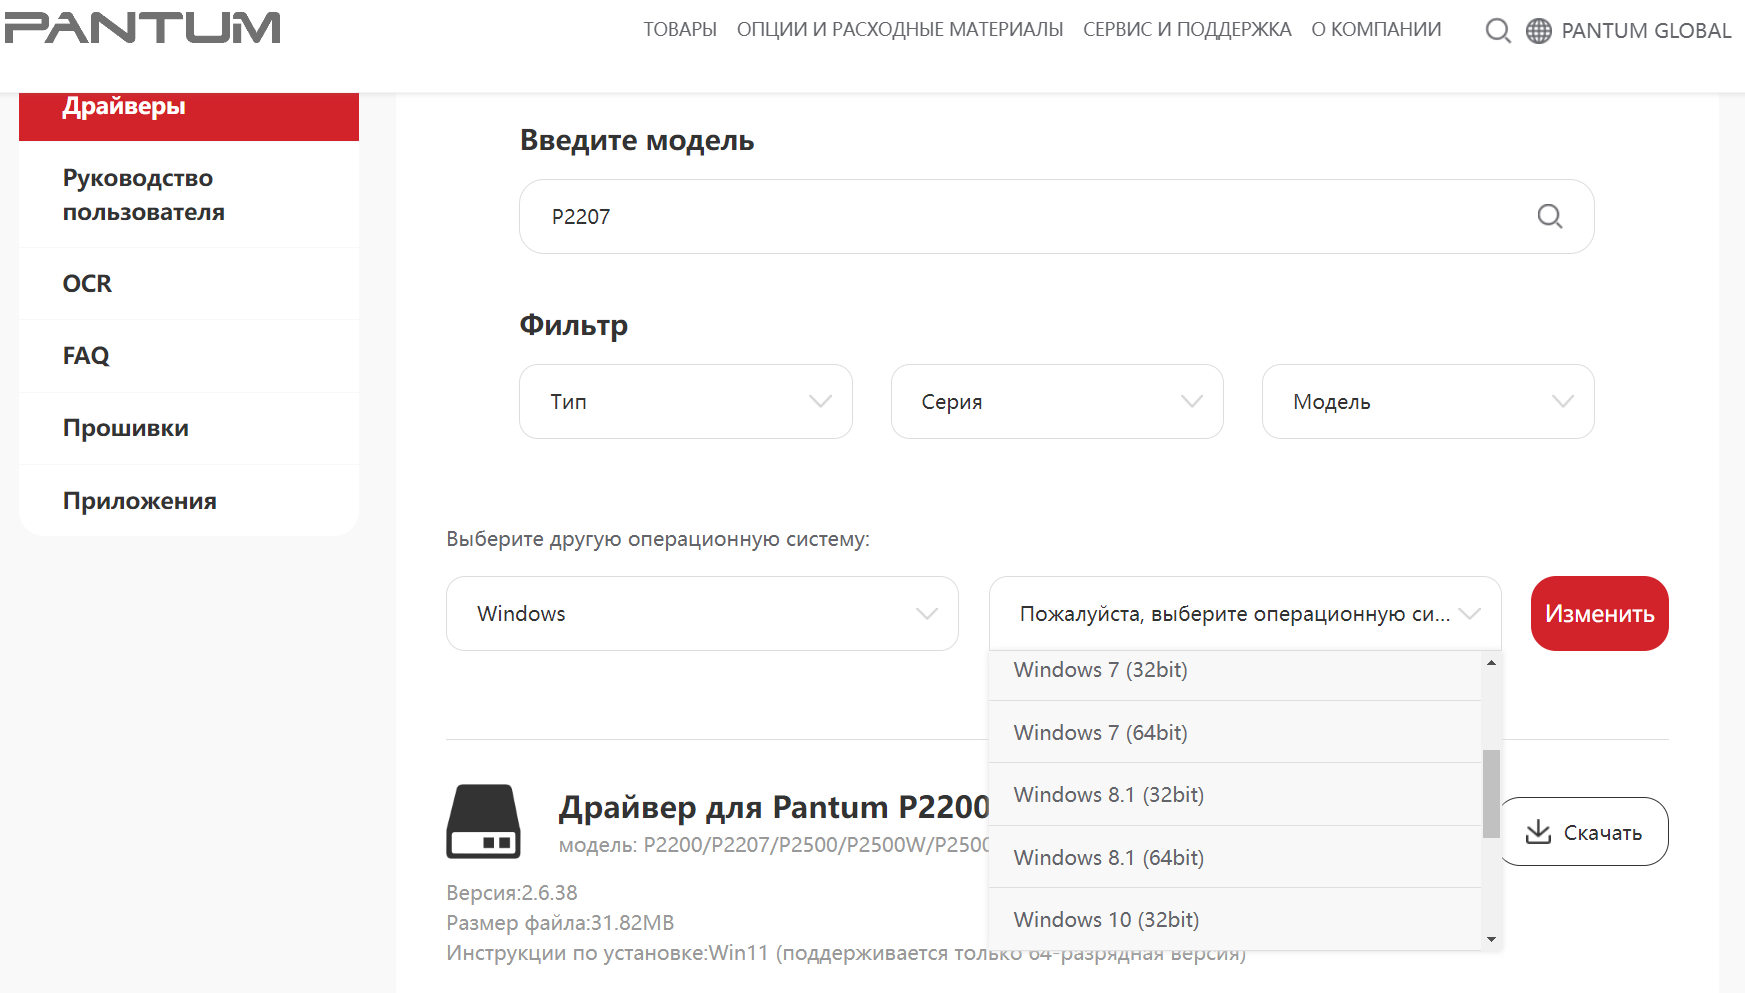The height and width of the screenshot is (993, 1745).
Task: Expand the Серия filter dropdown
Action: (x=1057, y=401)
